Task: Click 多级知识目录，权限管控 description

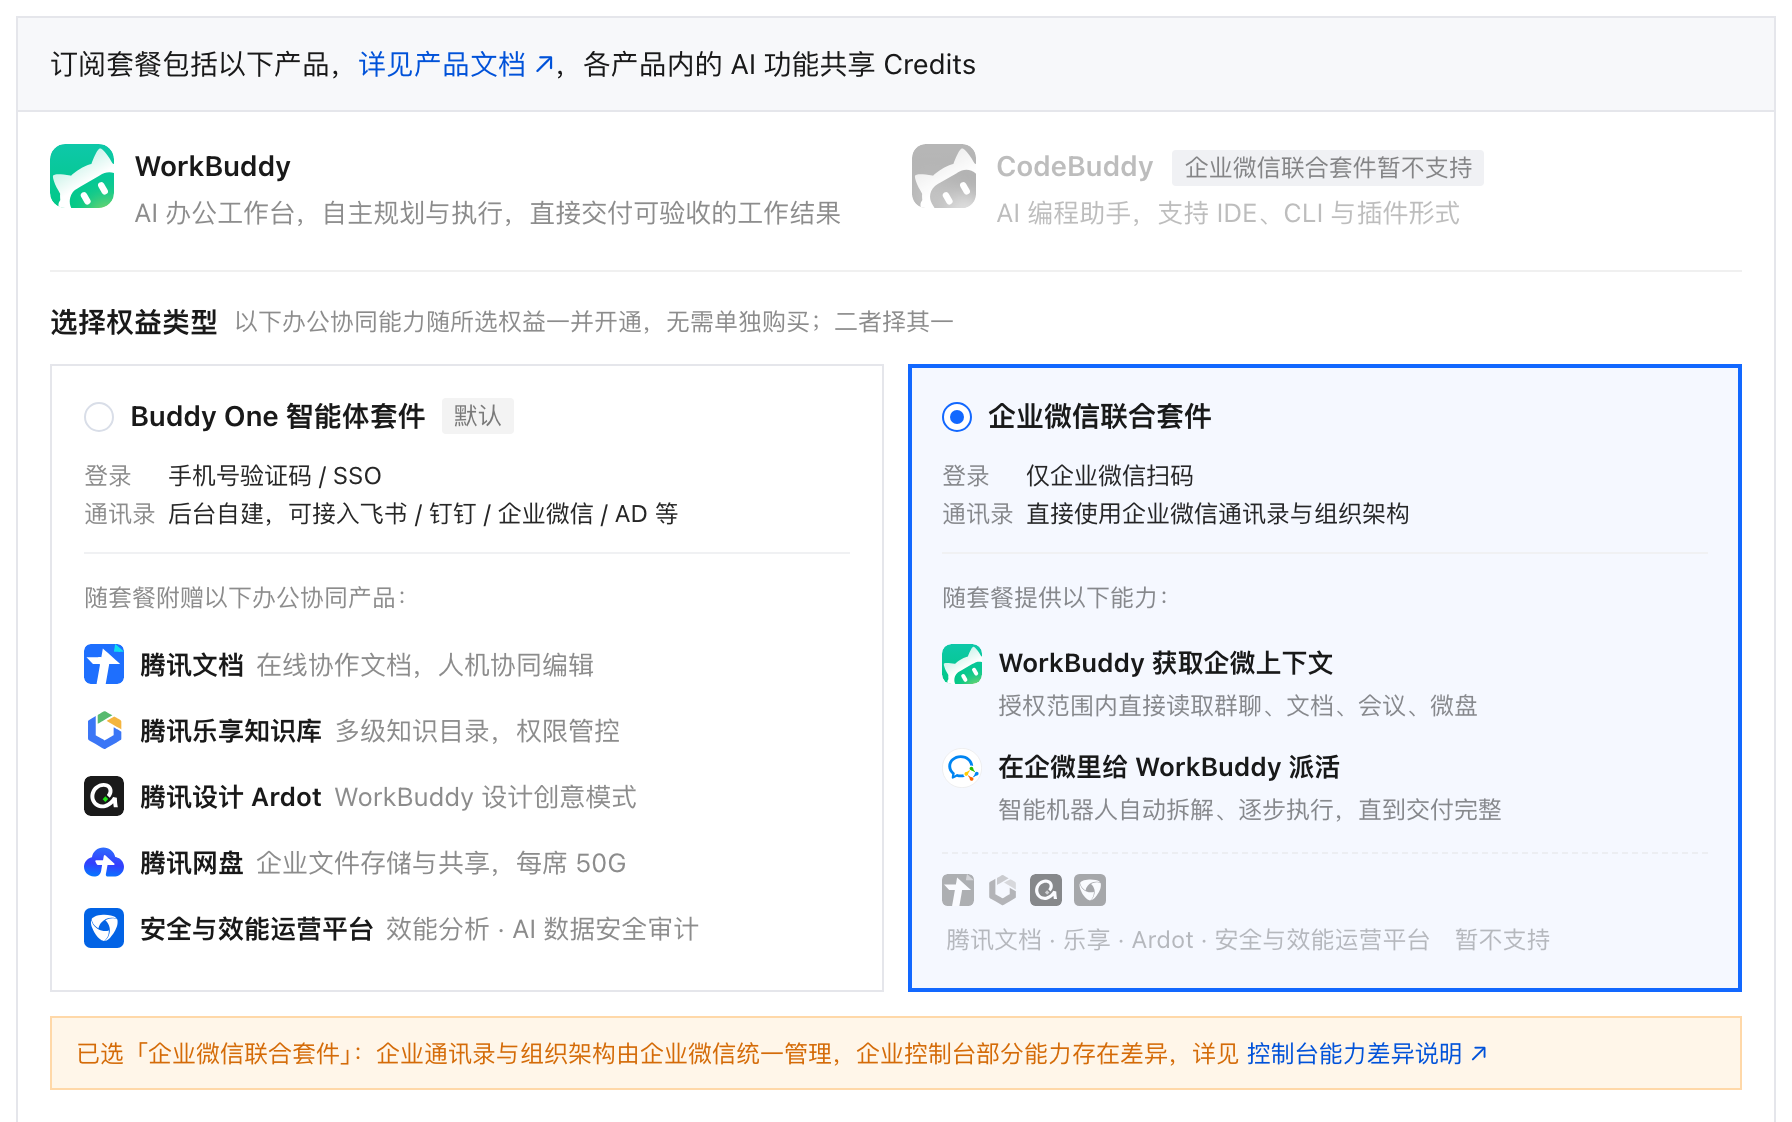Action: pyautogui.click(x=478, y=730)
